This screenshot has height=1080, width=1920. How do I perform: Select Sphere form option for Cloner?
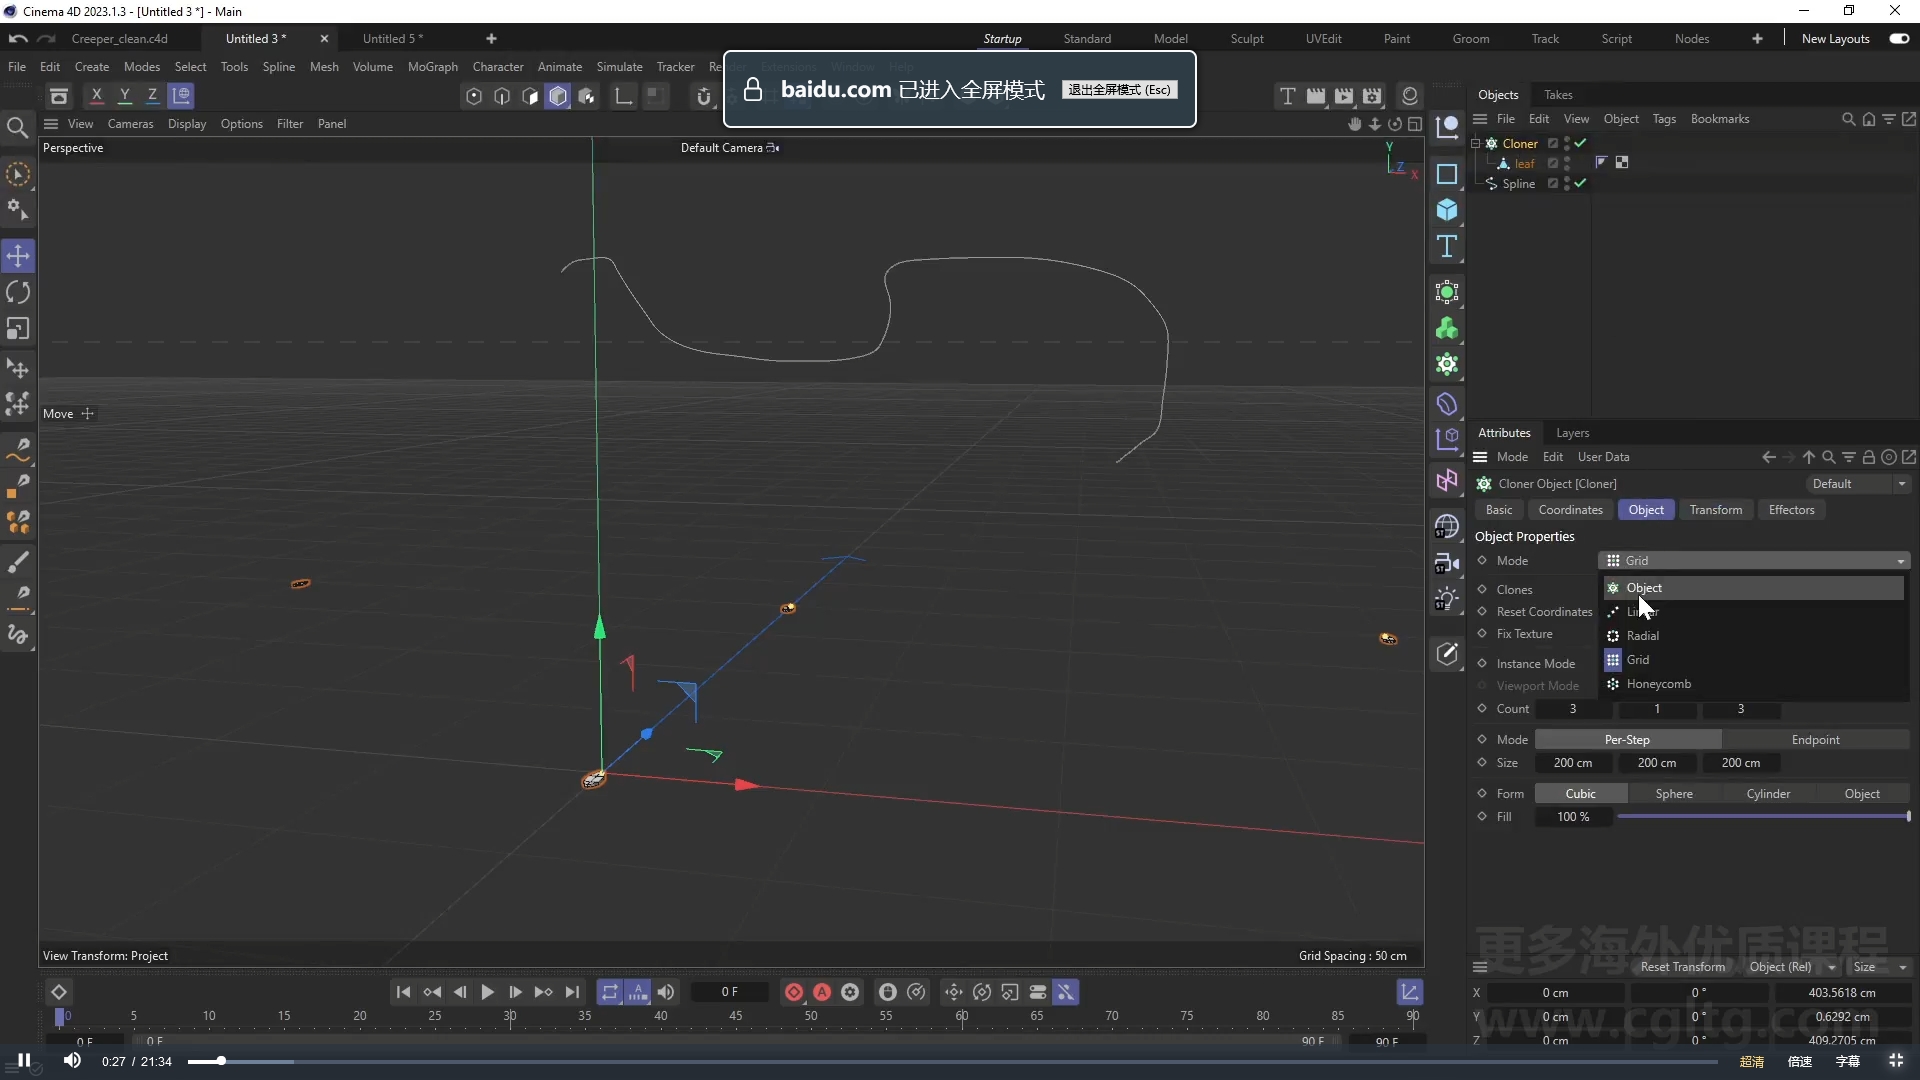coord(1673,793)
